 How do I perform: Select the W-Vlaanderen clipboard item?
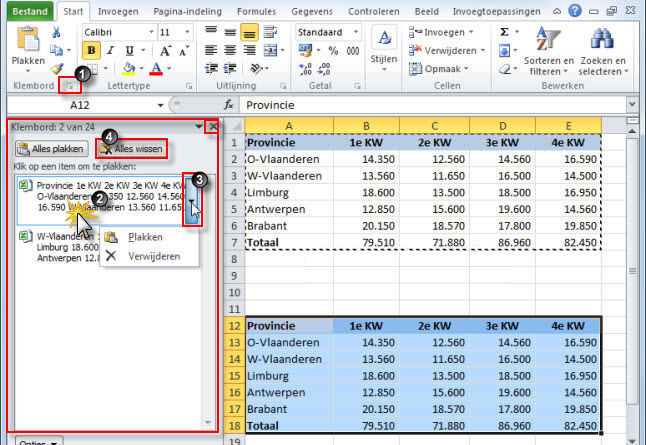[x=59, y=247]
